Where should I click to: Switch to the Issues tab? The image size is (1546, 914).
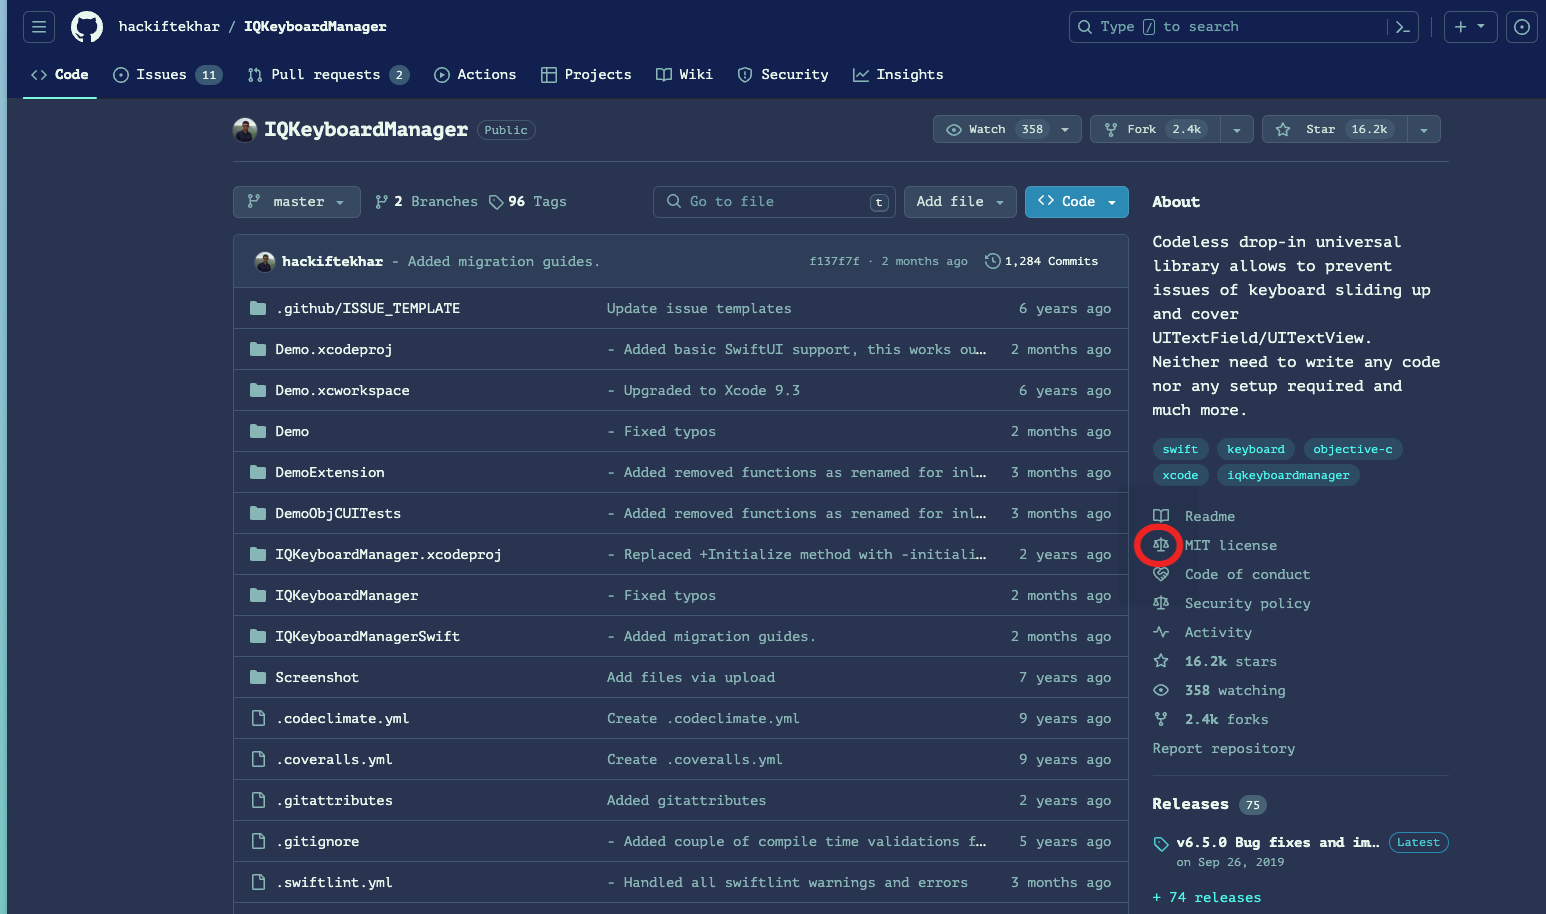coord(167,75)
